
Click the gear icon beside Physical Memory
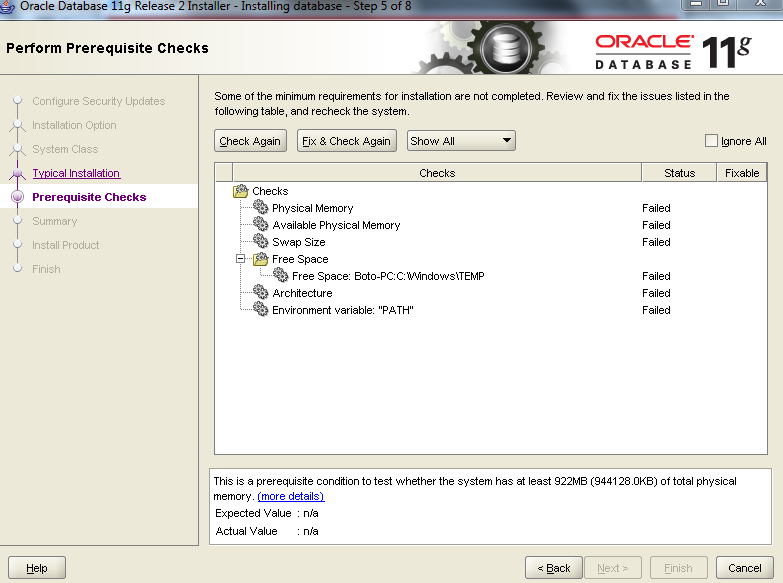(x=261, y=208)
